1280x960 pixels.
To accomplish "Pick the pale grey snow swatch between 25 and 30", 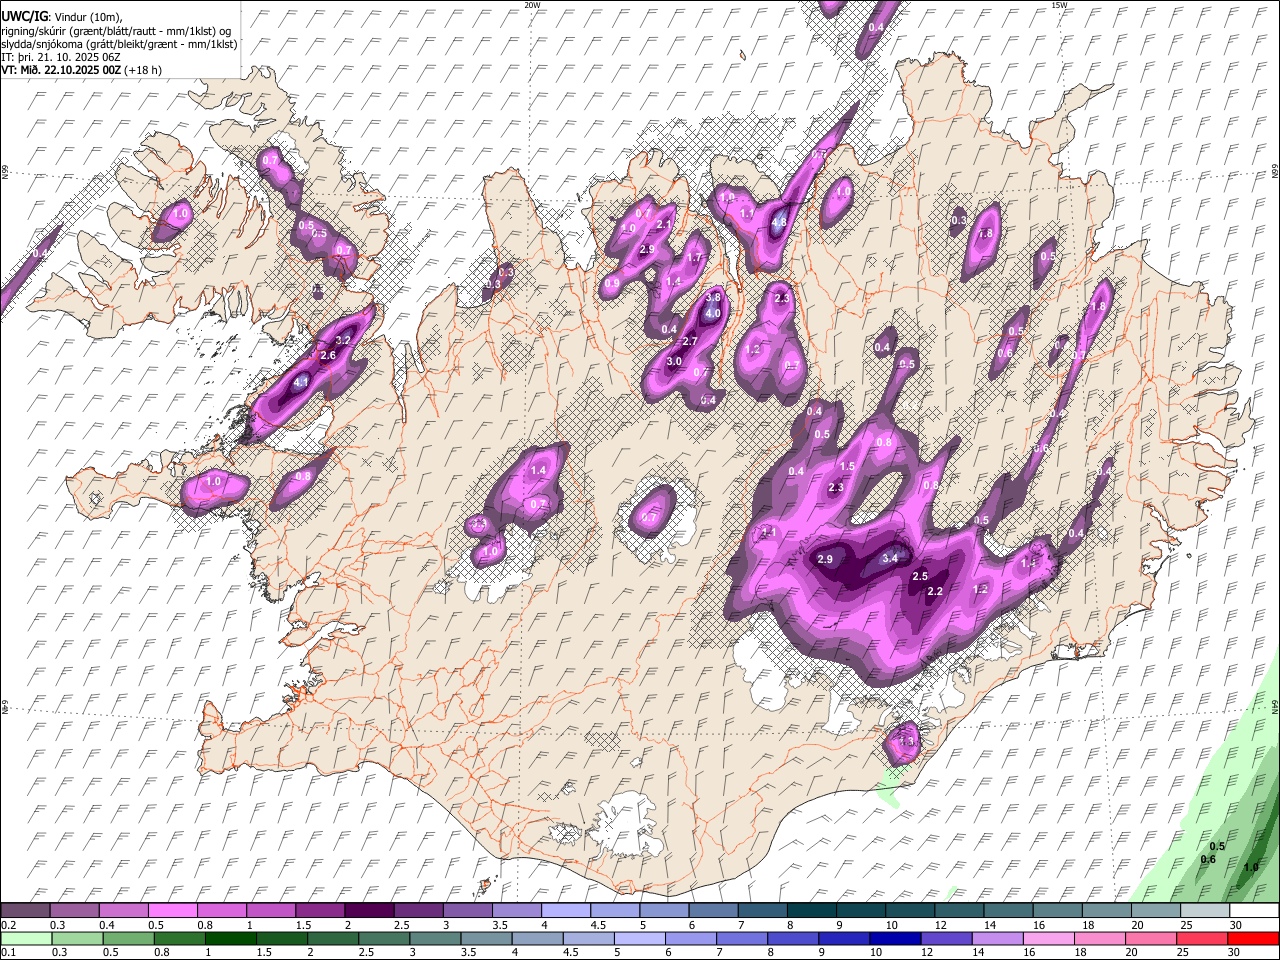I will (1205, 911).
